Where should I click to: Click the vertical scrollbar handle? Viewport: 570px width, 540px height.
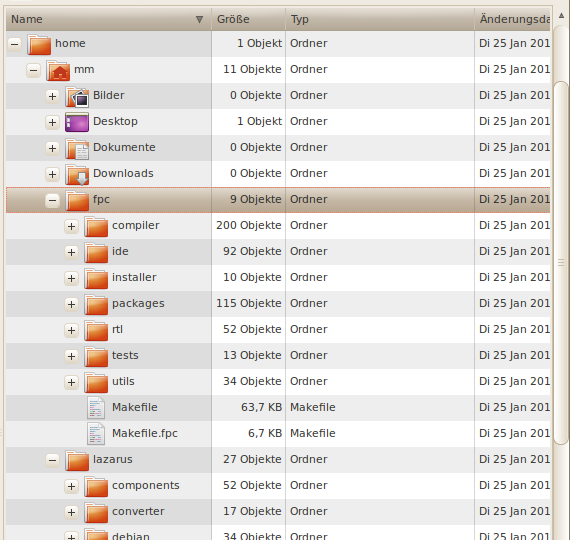click(x=561, y=263)
